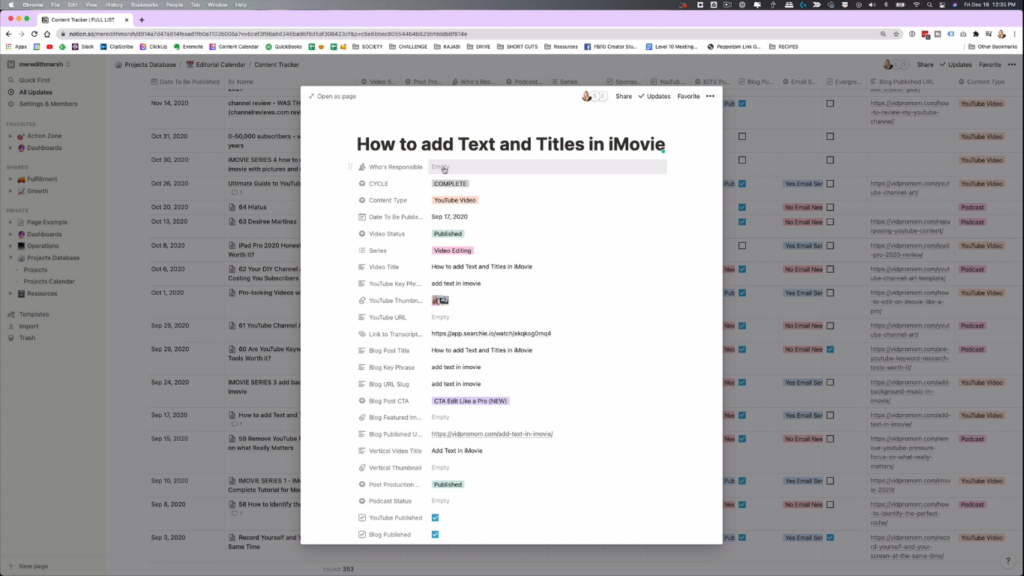1024x576 pixels.
Task: Open the Blog Published URL column header
Action: click(x=901, y=82)
